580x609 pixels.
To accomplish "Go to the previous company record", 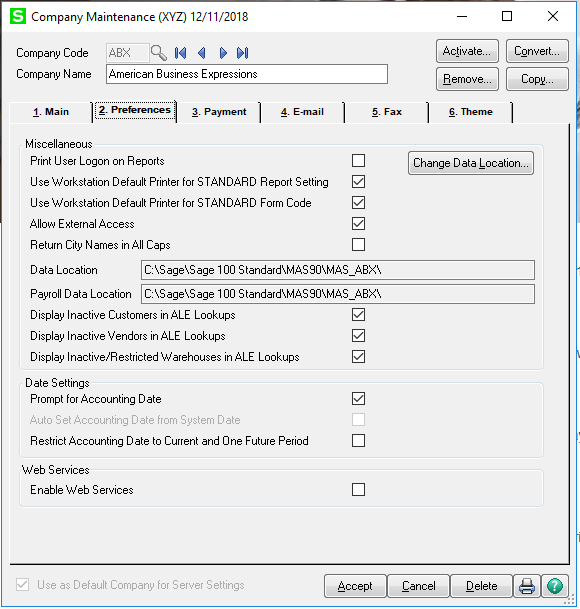I will [x=201, y=53].
